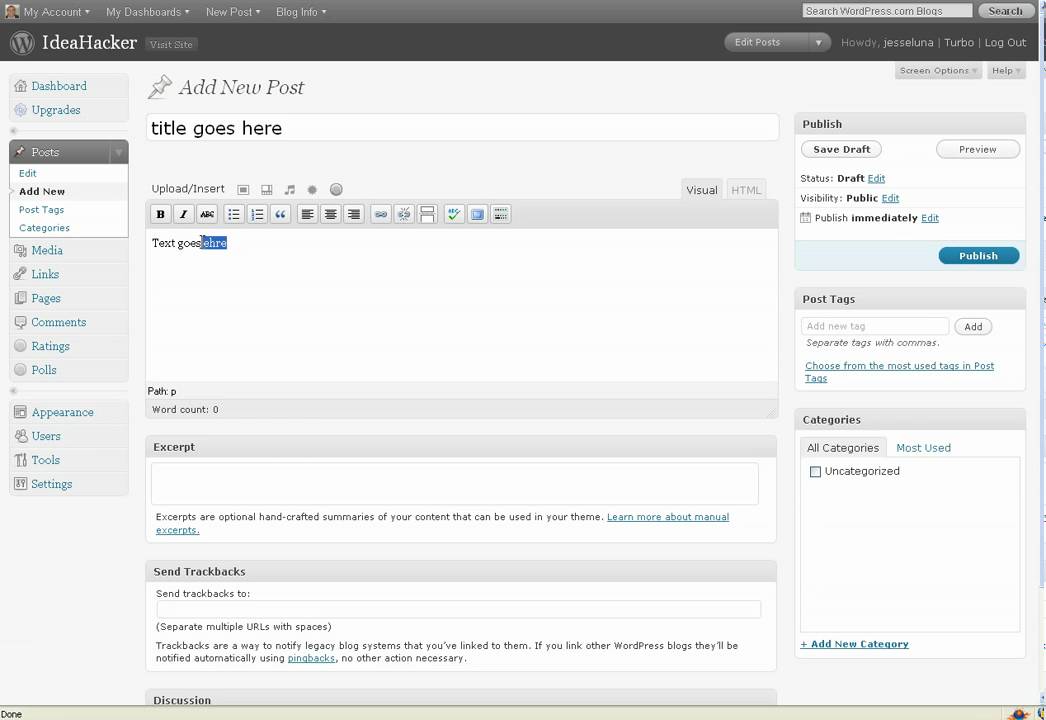This screenshot has width=1046, height=720.
Task: Apply strikethrough ABC button
Action: coord(207,214)
